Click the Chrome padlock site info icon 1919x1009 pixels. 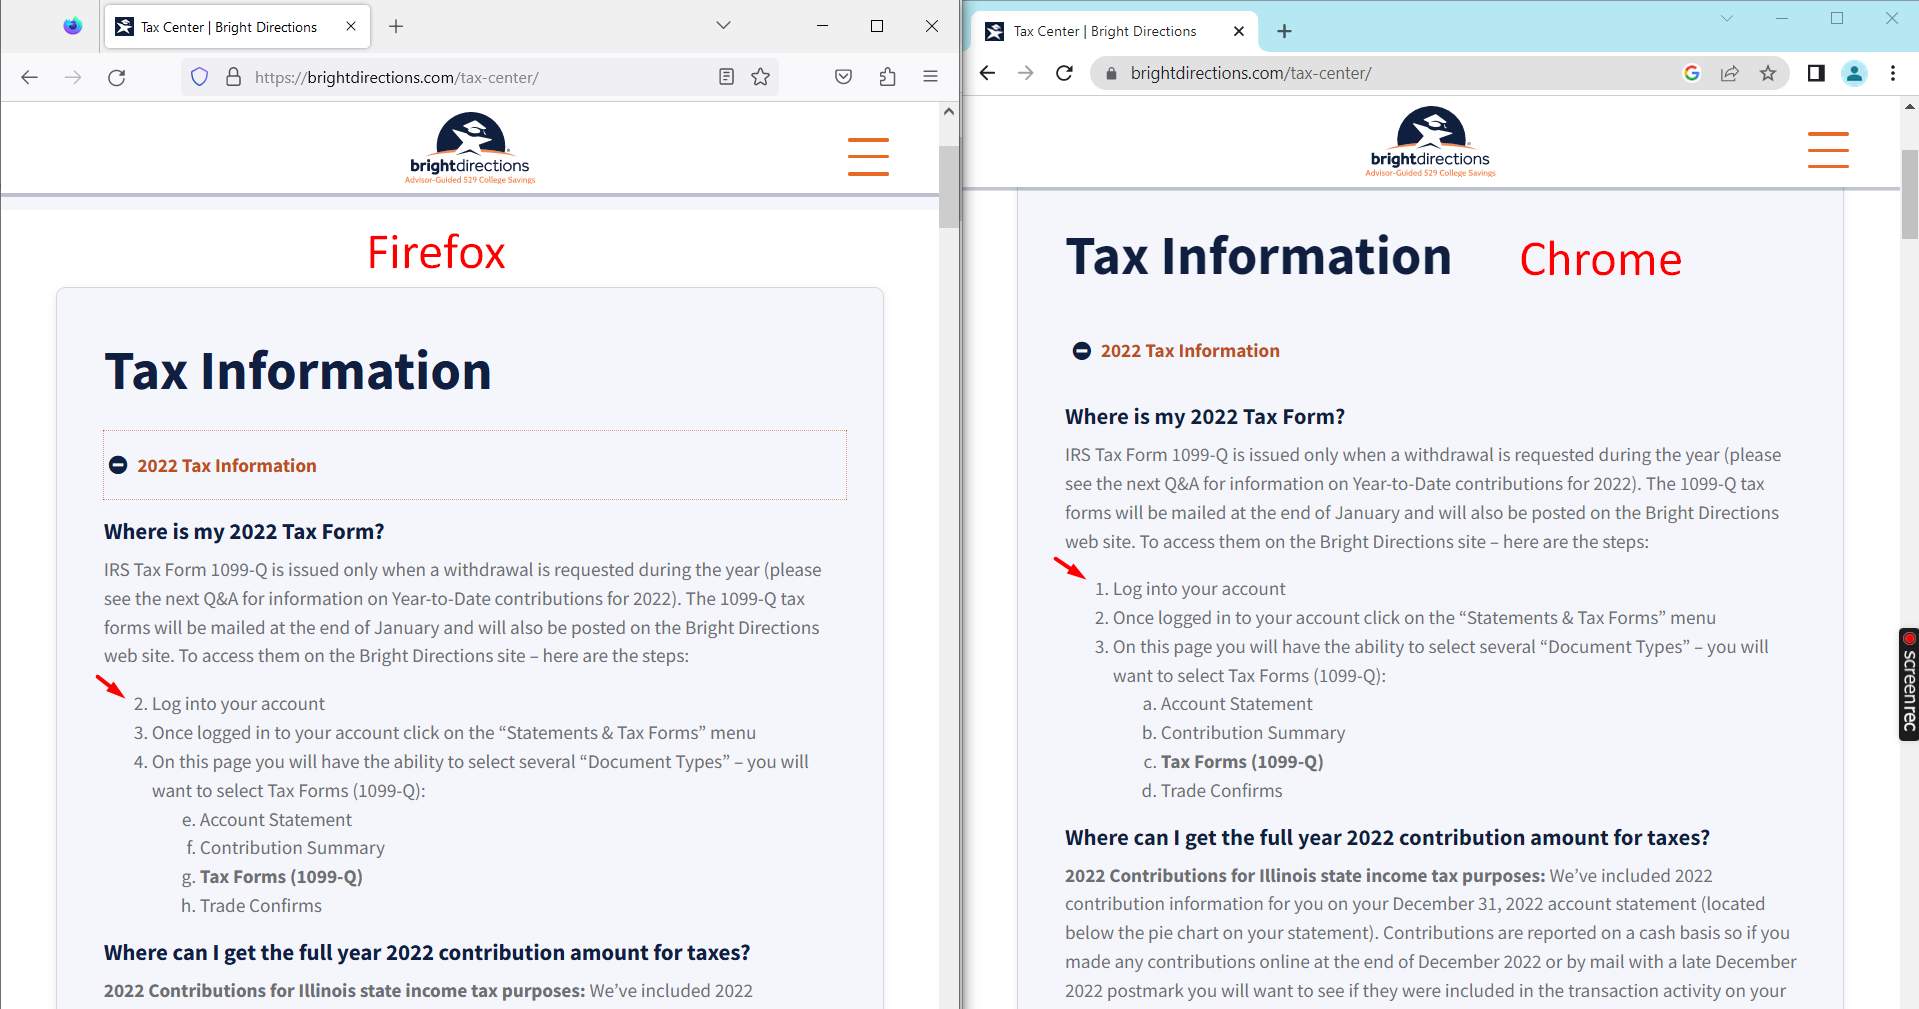(x=1110, y=73)
